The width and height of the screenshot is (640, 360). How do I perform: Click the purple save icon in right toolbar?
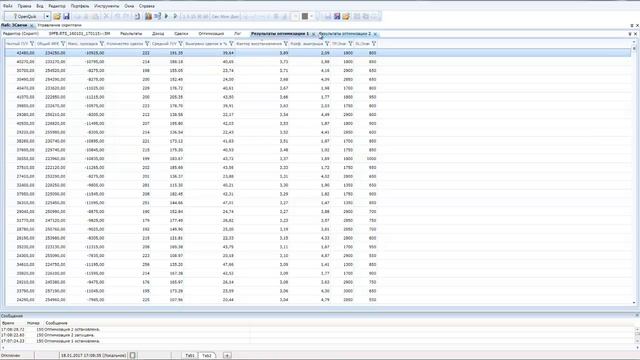point(337,16)
